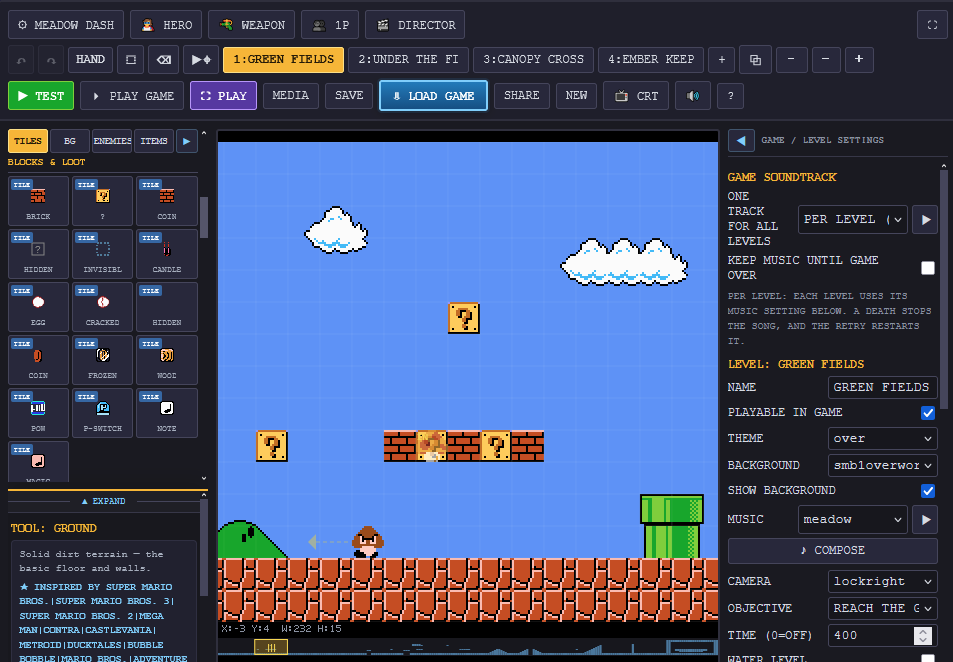The width and height of the screenshot is (953, 662).
Task: Click the redo arrow icon
Action: pos(51,60)
